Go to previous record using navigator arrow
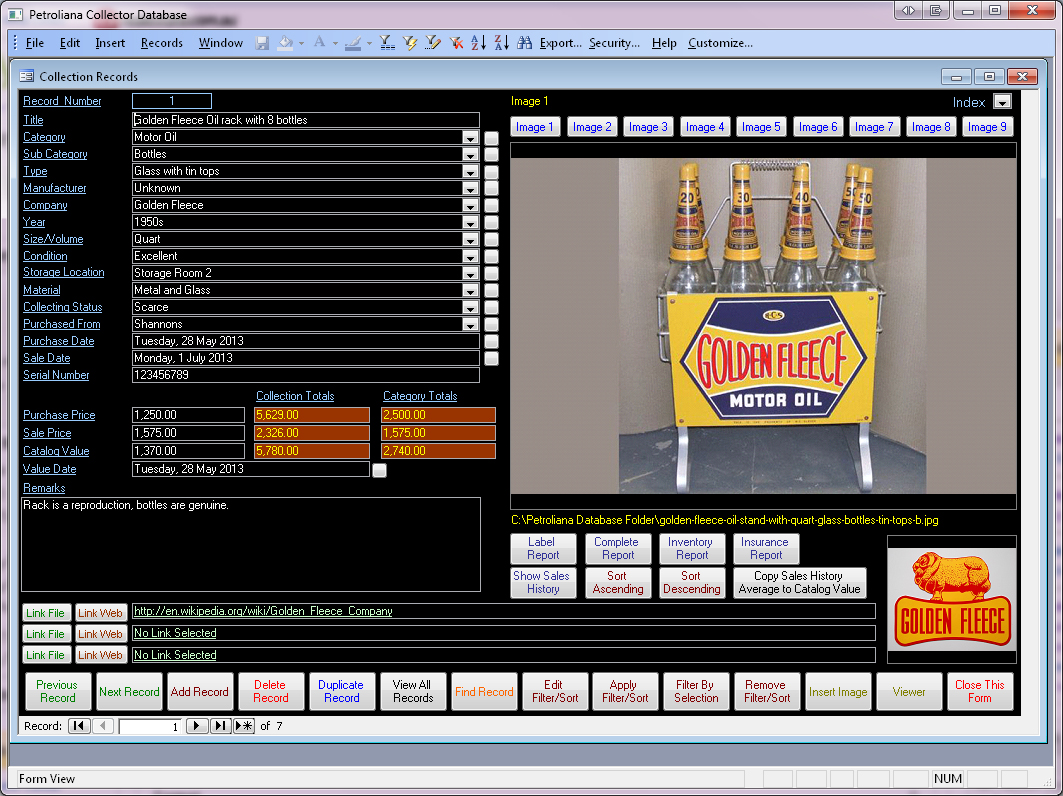Viewport: 1063px width, 796px height. pyautogui.click(x=103, y=725)
